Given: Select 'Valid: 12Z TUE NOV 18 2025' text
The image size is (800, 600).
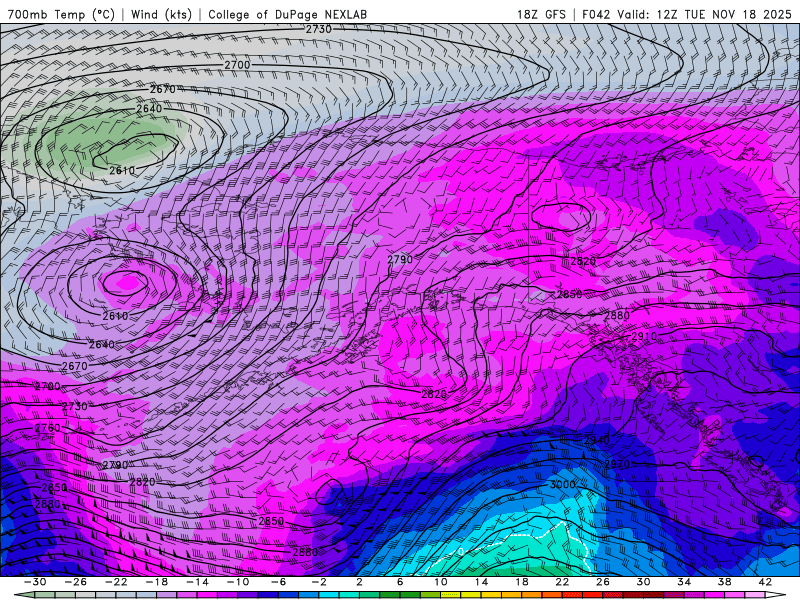Looking at the screenshot, I should [704, 14].
